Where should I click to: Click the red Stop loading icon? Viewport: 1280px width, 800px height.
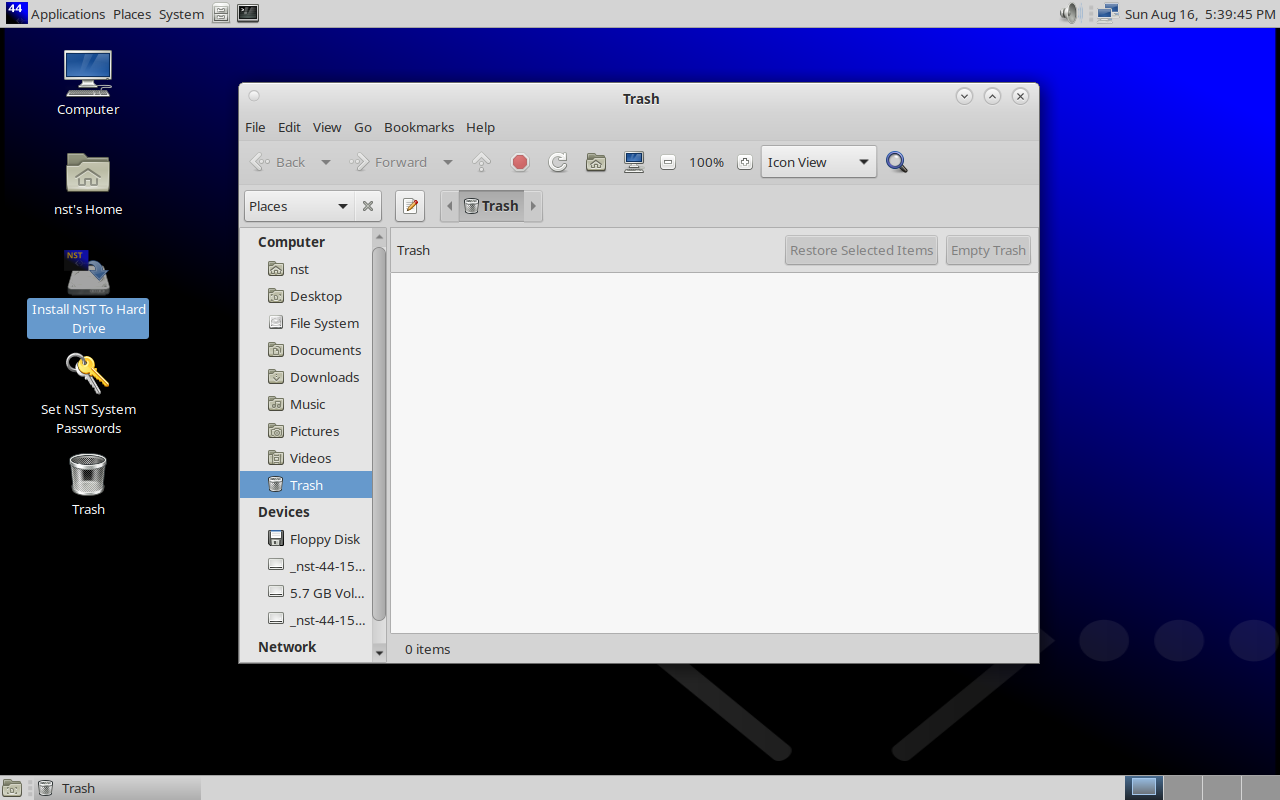tap(520, 162)
